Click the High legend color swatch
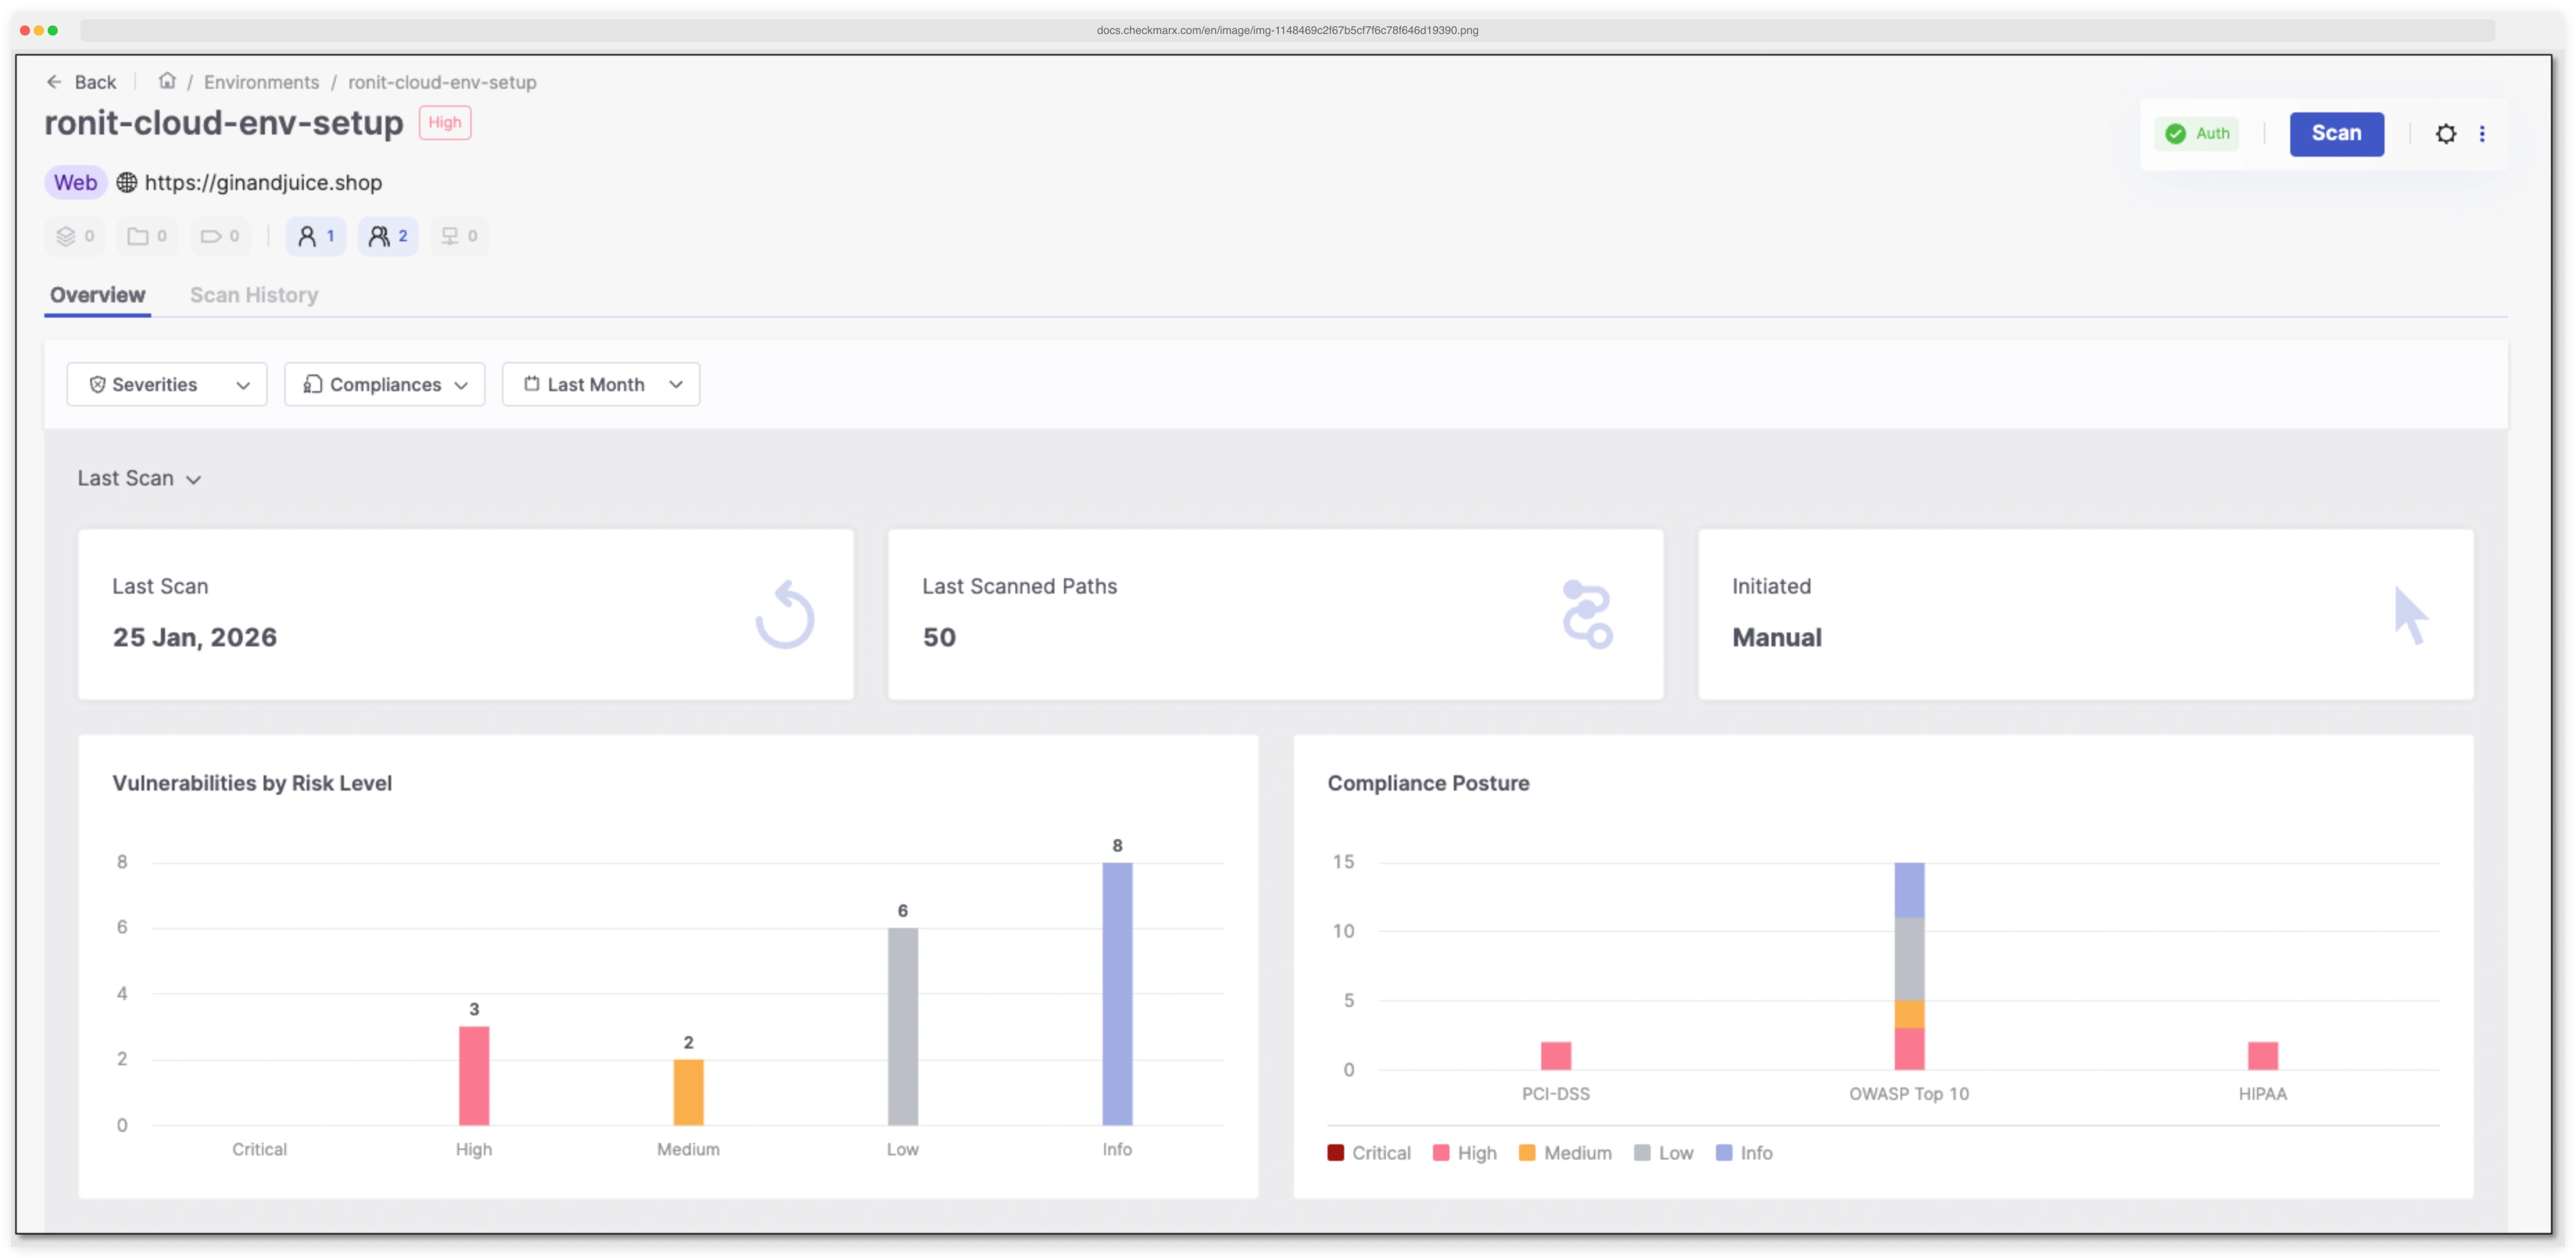2576x1258 pixels. (x=1441, y=1152)
